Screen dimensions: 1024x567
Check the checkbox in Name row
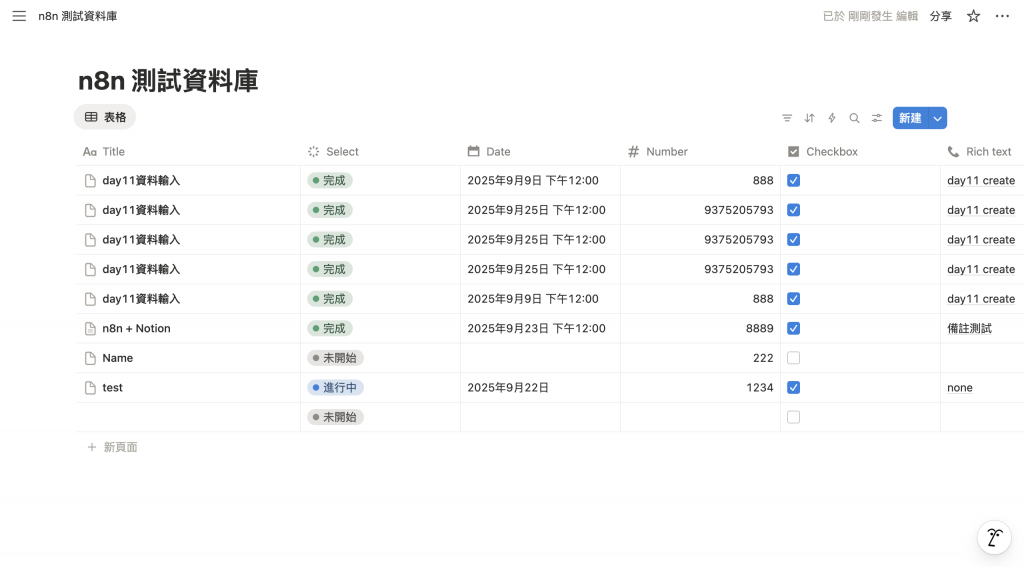(x=793, y=358)
